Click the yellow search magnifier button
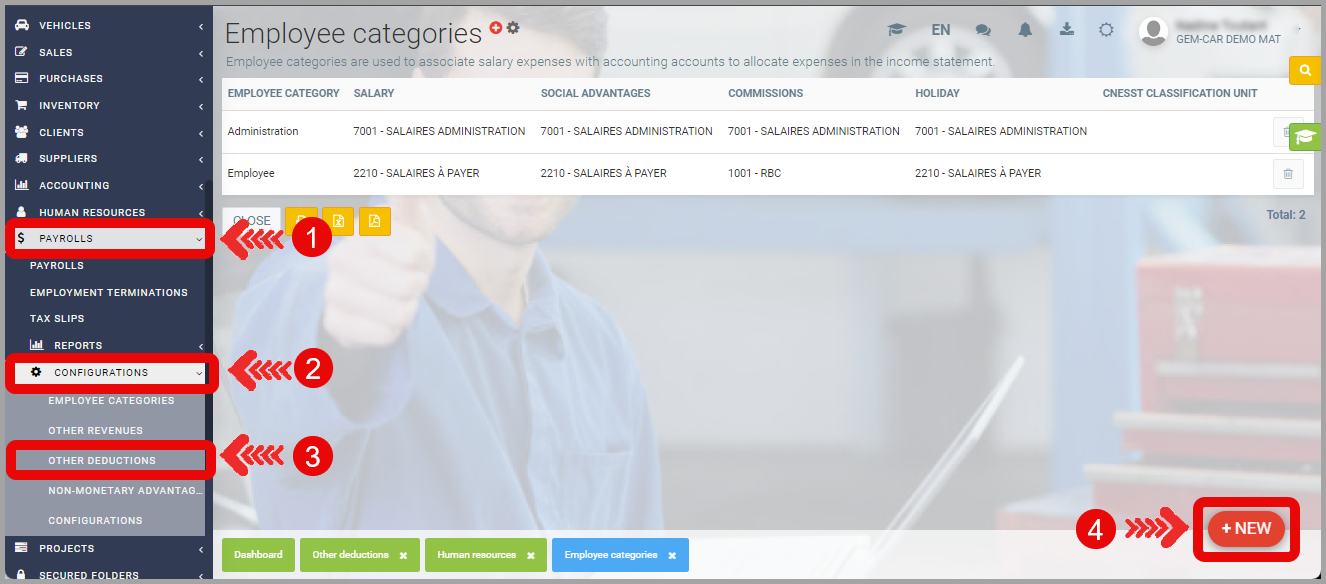The image size is (1326, 584). point(1305,71)
